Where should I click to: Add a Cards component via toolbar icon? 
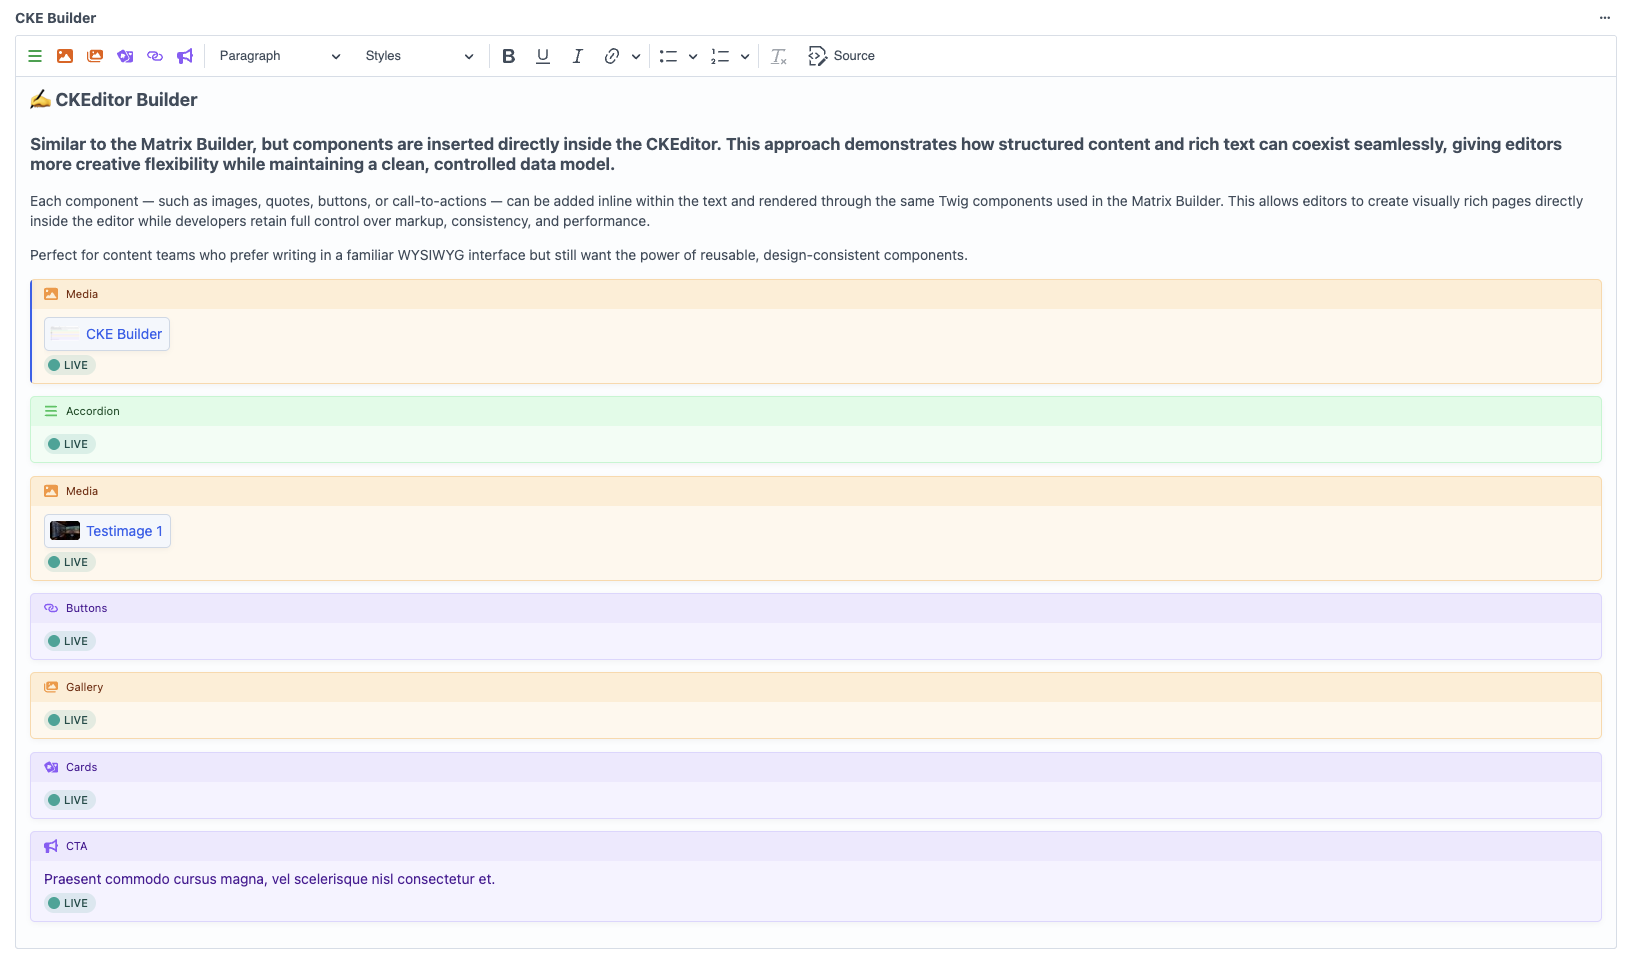tap(125, 56)
